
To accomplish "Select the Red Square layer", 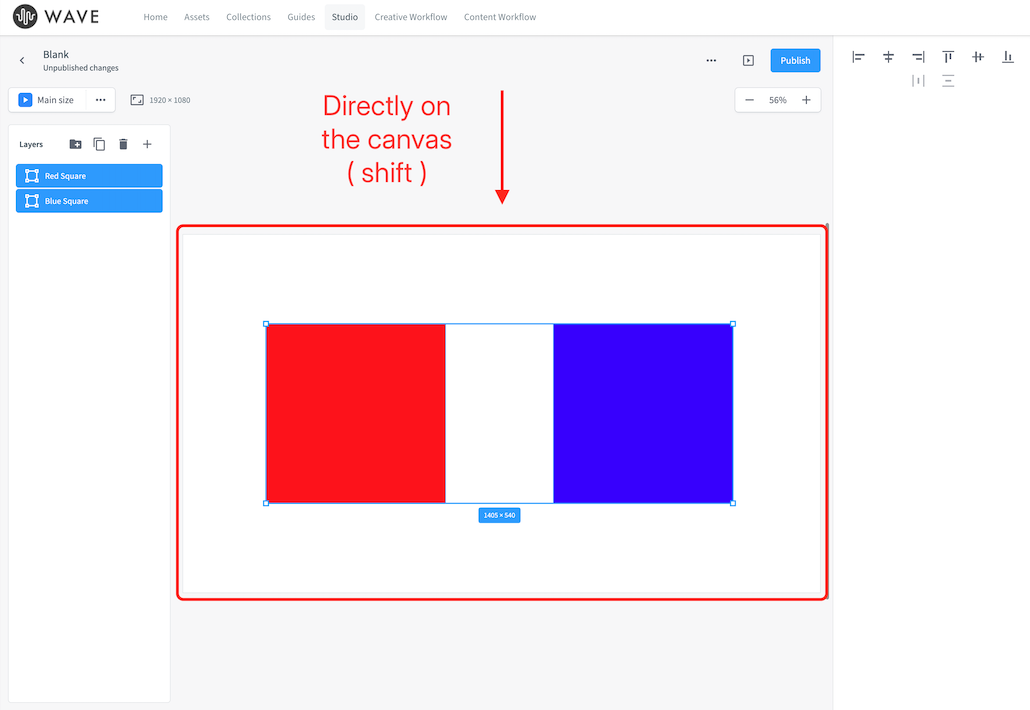I will (89, 175).
